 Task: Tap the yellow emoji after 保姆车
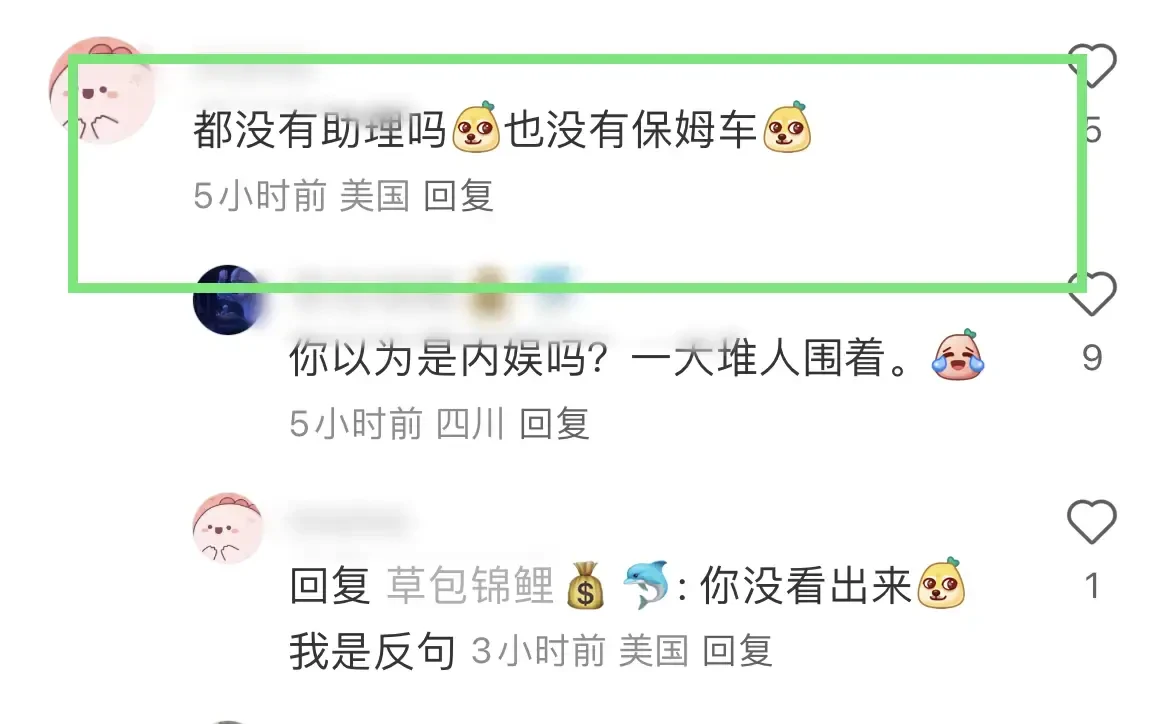[787, 128]
